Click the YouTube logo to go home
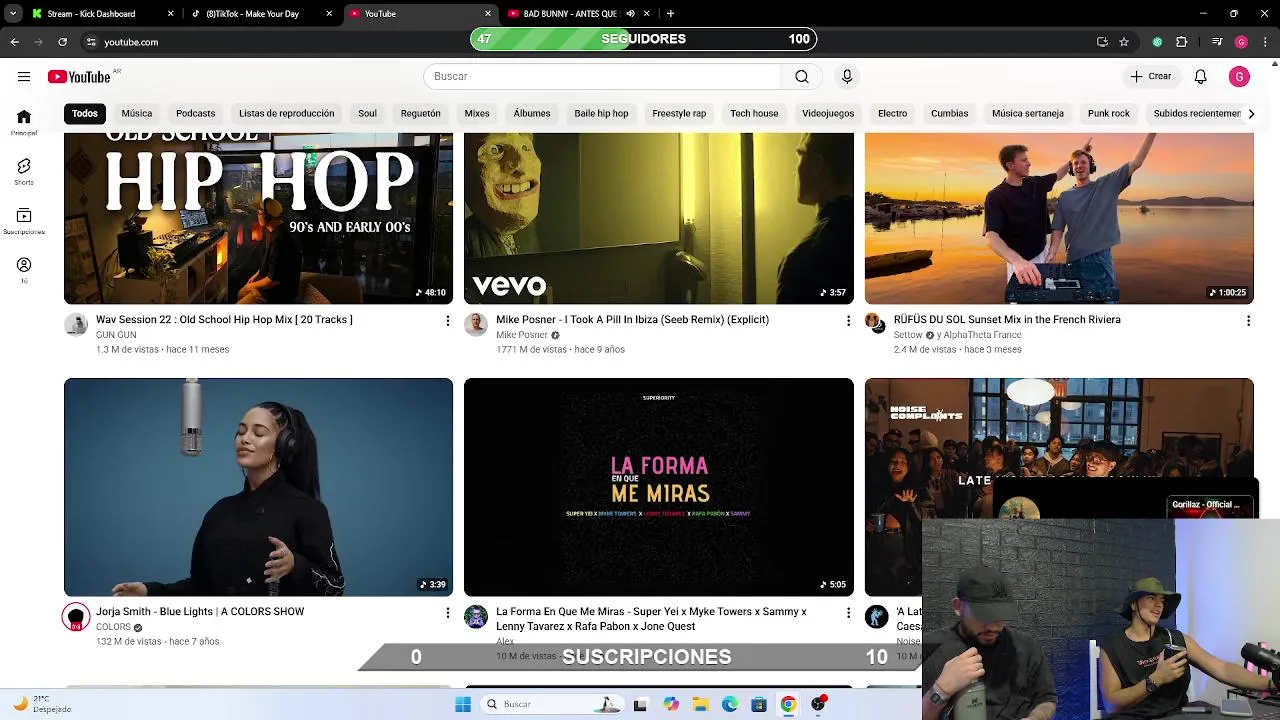This screenshot has width=1280, height=720. pyautogui.click(x=79, y=77)
